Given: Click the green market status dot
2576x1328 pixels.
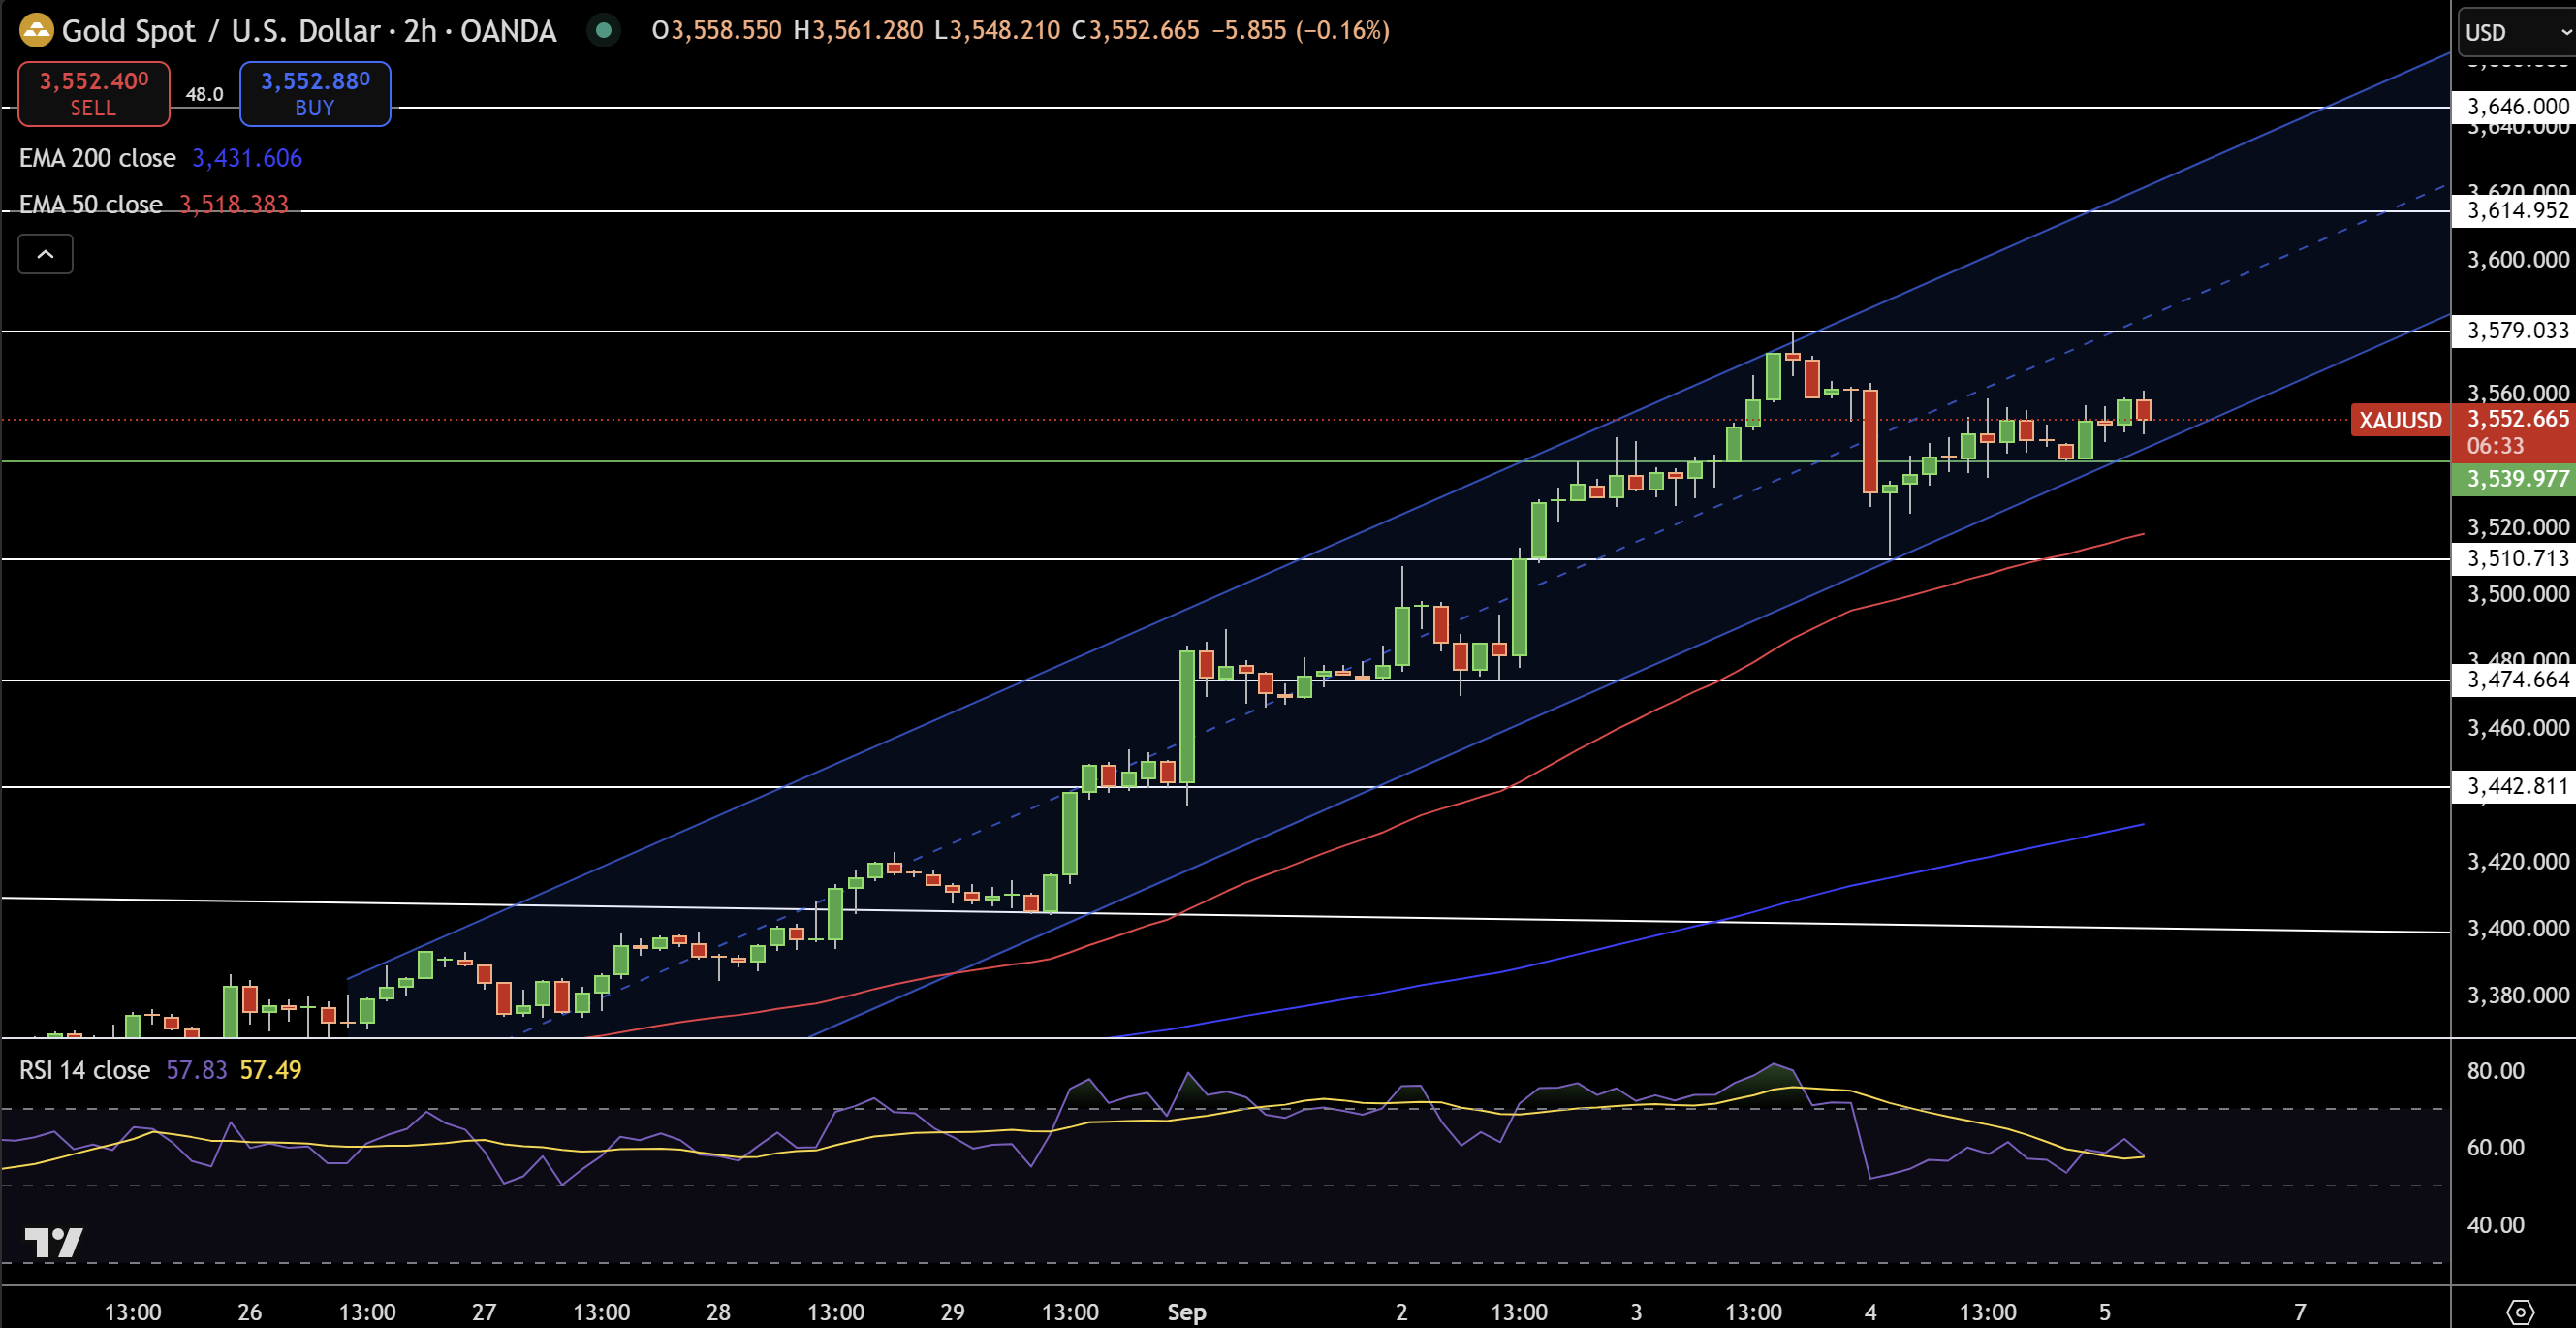Looking at the screenshot, I should [x=603, y=30].
